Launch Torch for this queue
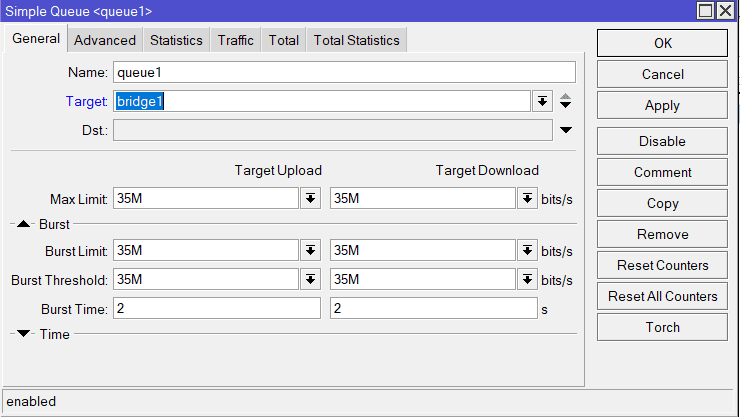The height and width of the screenshot is (417, 740). tap(662, 327)
